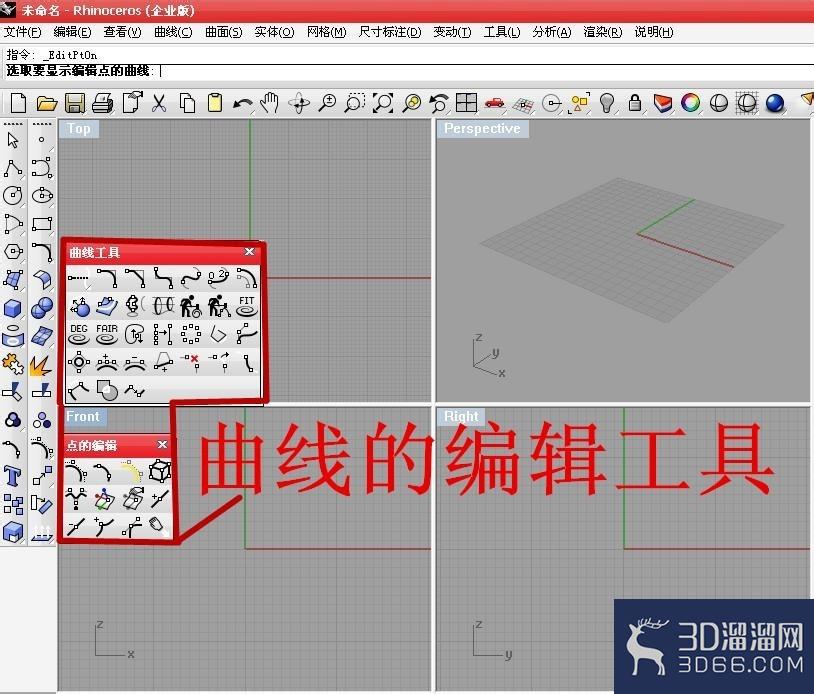
Task: Select the Circle tool in sidebar
Action: click(13, 196)
